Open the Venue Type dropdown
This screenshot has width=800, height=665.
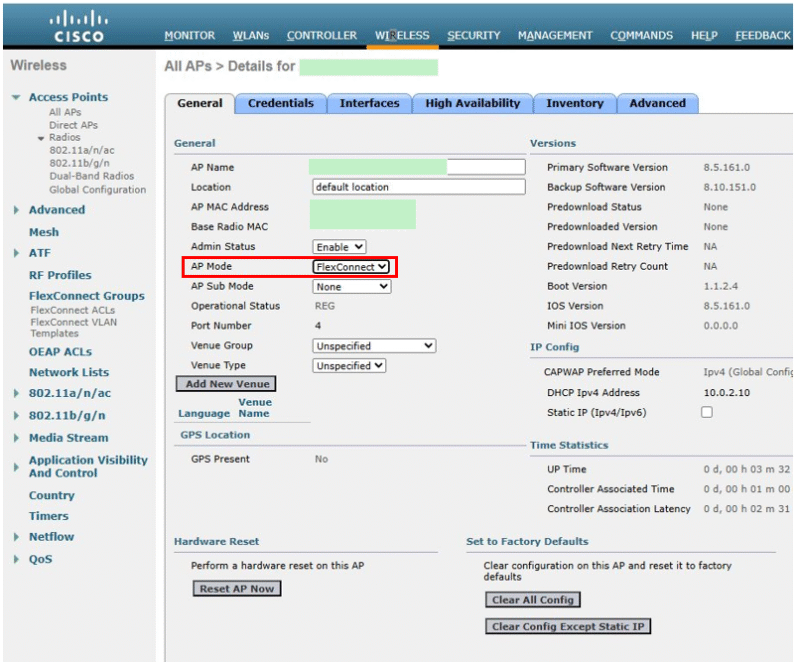(x=349, y=366)
